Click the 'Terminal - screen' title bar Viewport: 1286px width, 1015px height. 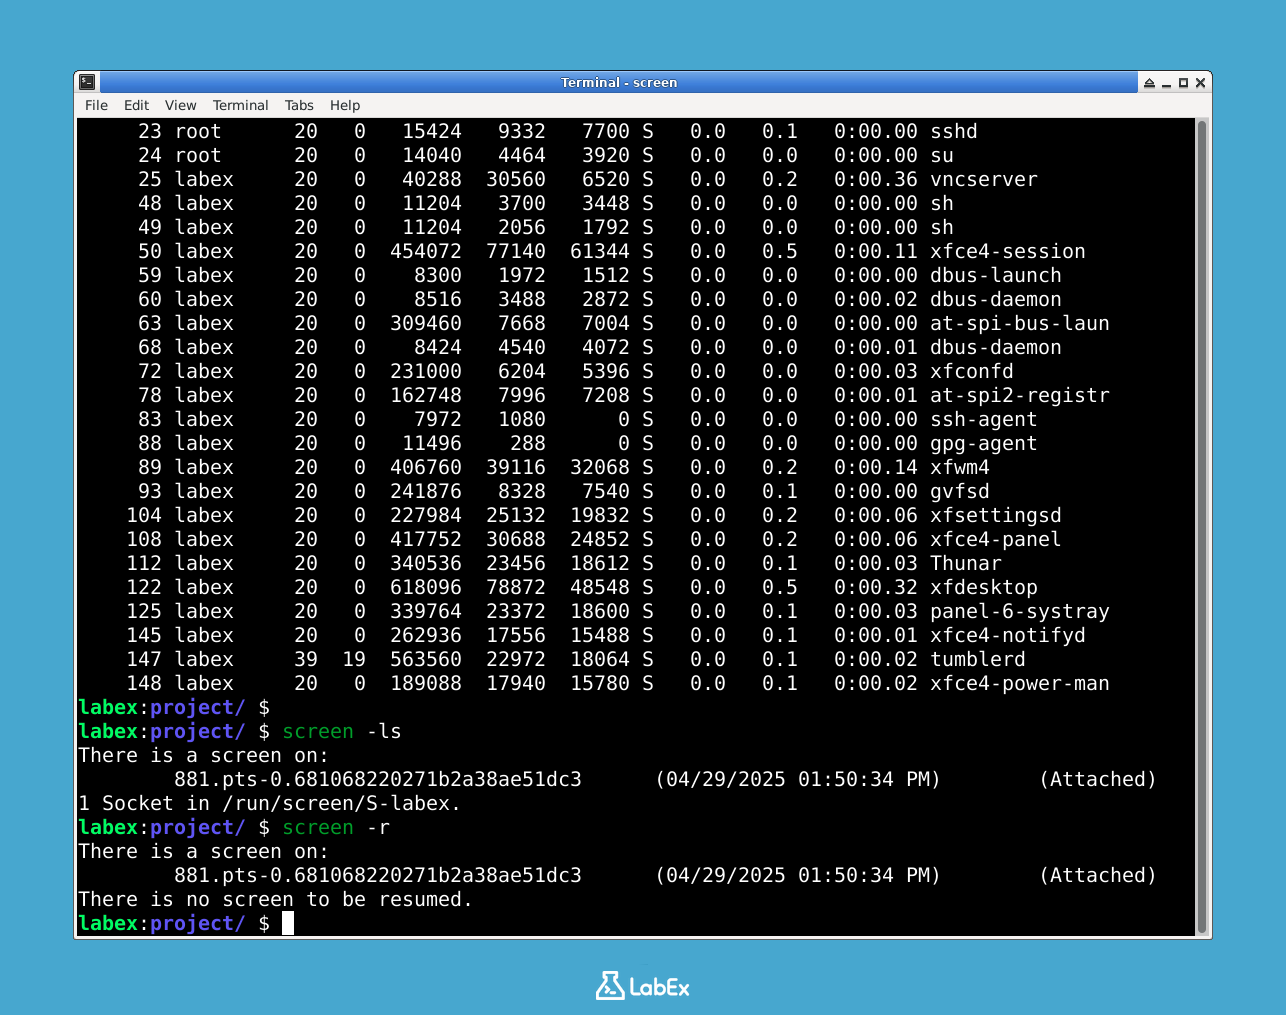click(x=618, y=83)
